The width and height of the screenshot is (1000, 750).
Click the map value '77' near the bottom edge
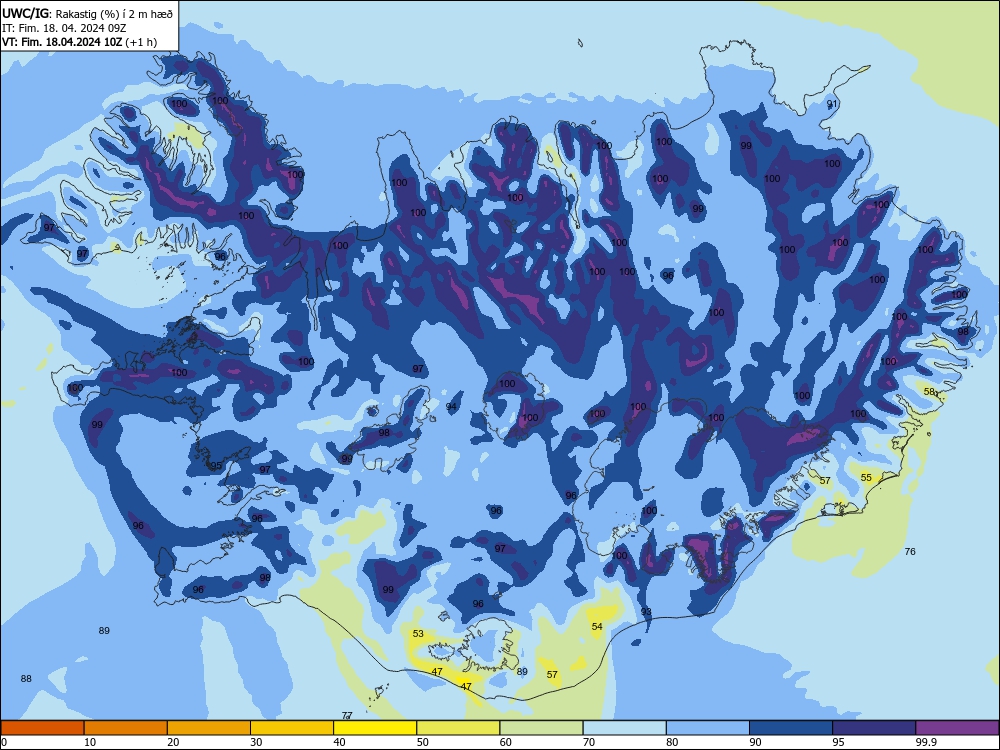(x=347, y=715)
